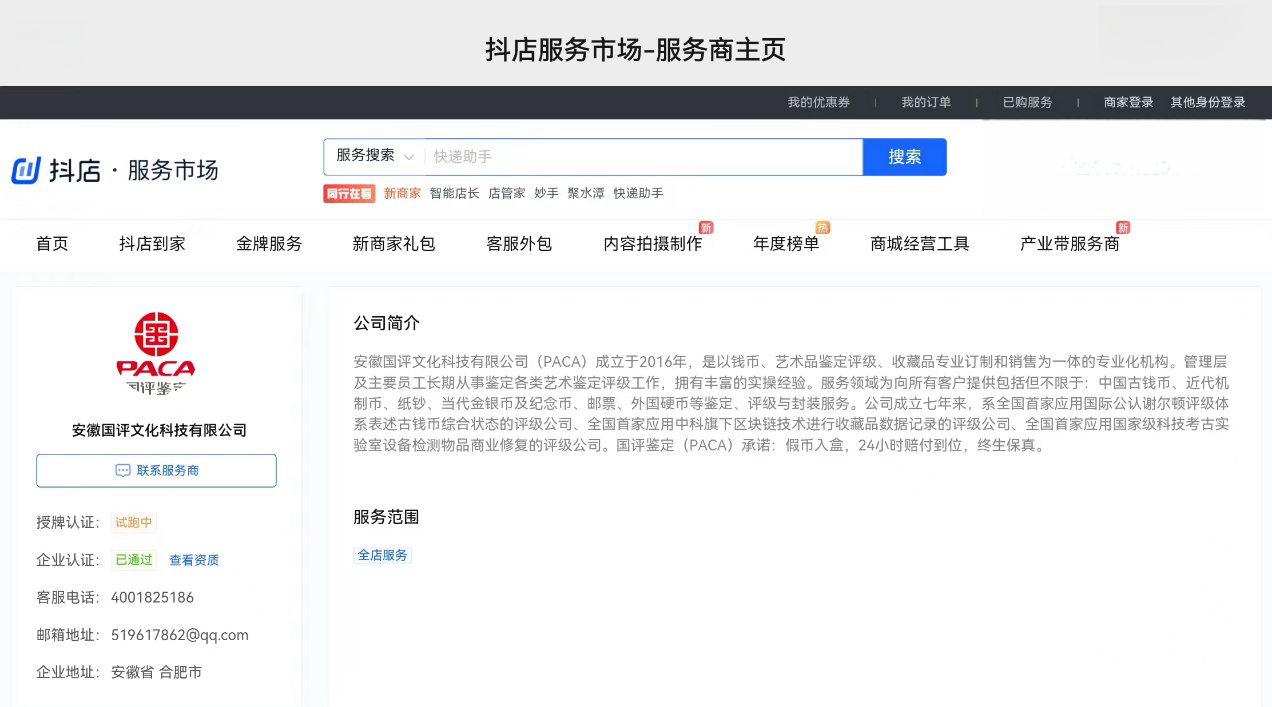
Task: Open the 产业带服务商 tab
Action: 1070,244
